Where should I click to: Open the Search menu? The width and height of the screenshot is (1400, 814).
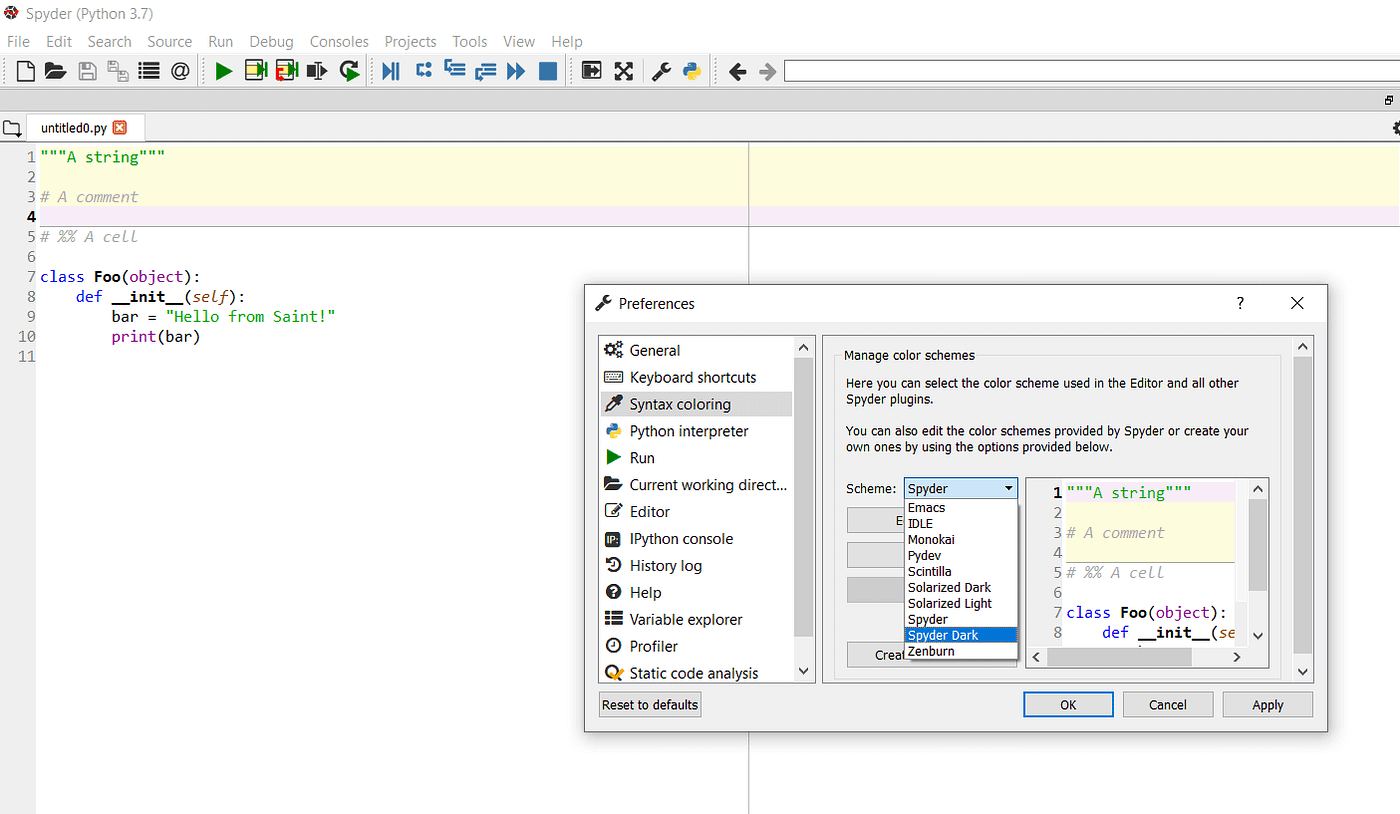point(109,41)
